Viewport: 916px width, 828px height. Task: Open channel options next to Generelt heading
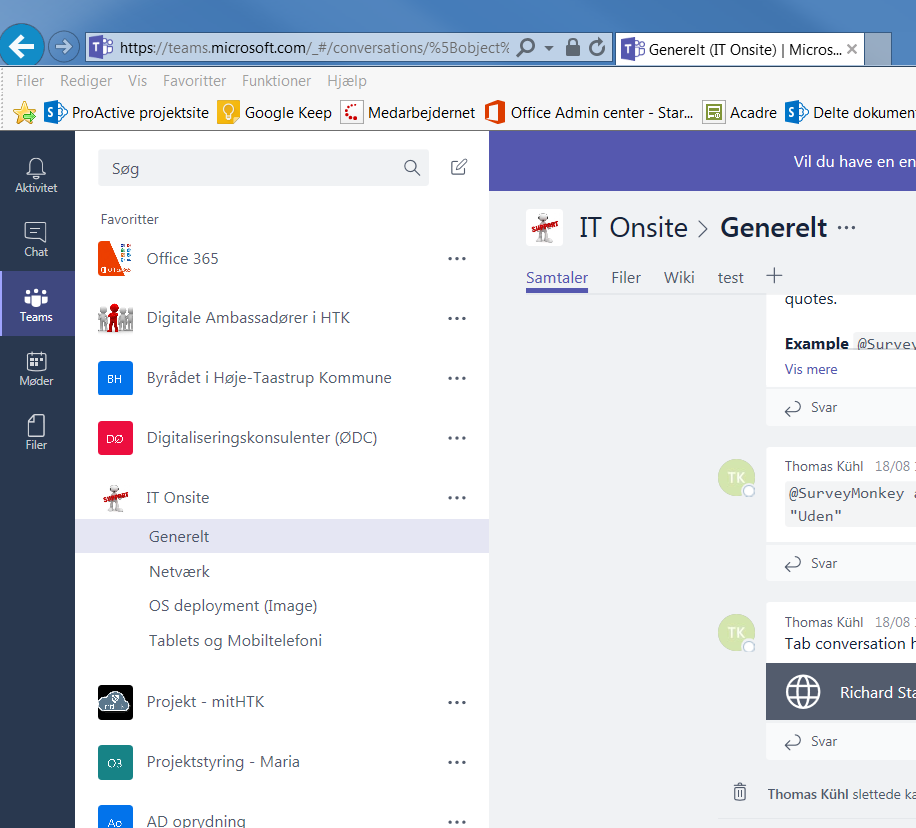coord(846,228)
